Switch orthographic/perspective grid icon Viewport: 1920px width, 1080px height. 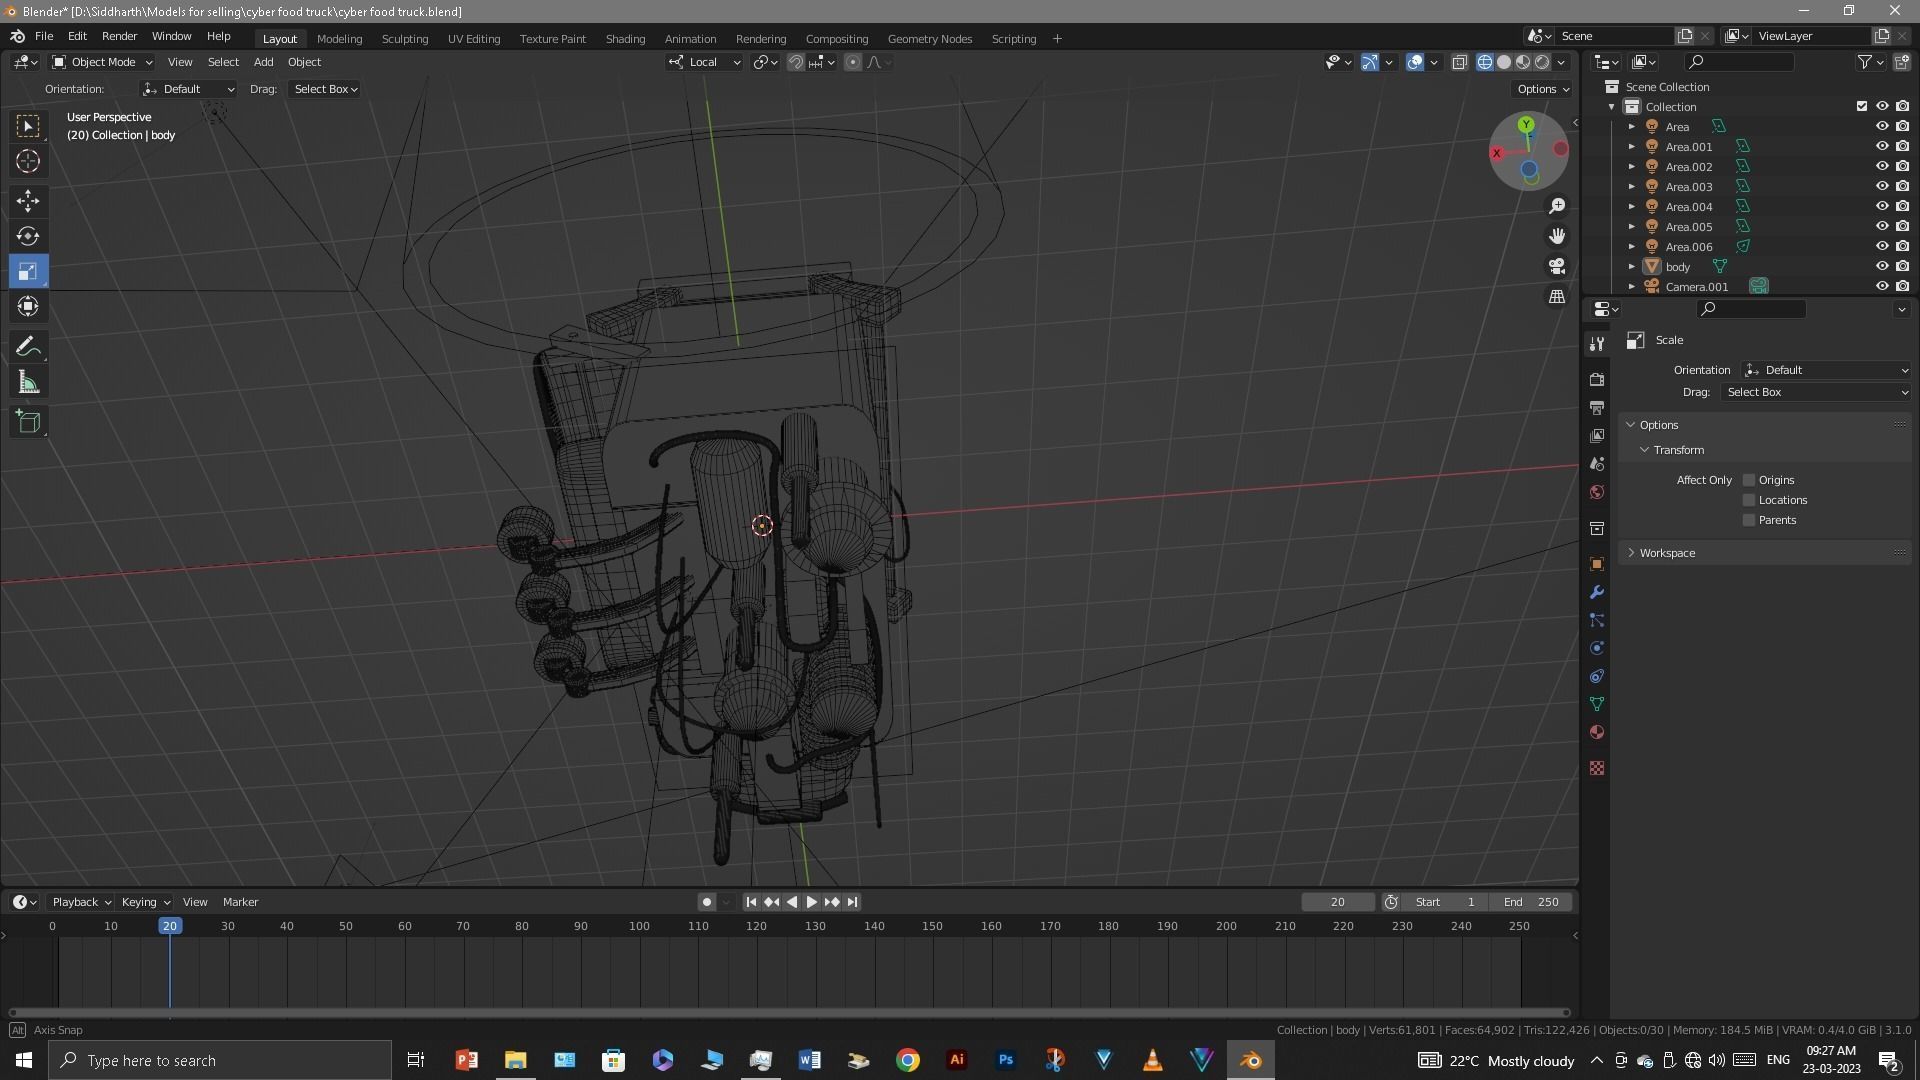pyautogui.click(x=1557, y=296)
